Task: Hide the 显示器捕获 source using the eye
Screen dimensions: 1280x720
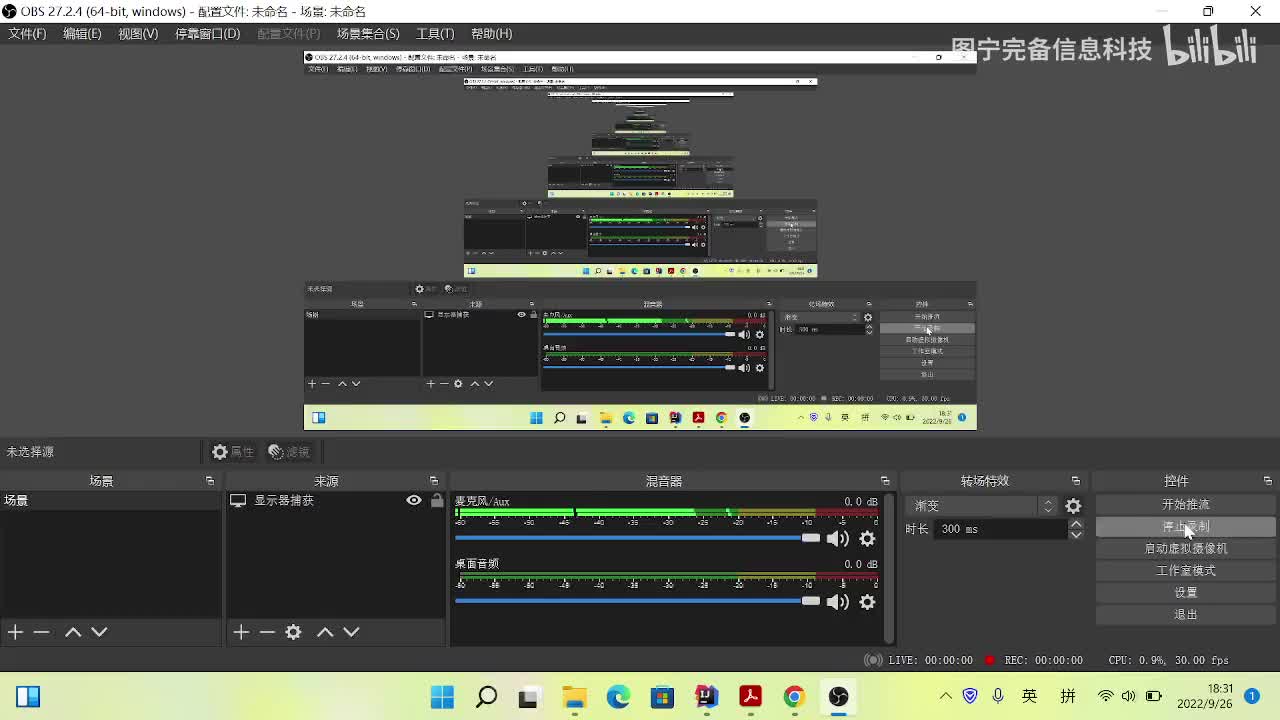Action: 414,500
